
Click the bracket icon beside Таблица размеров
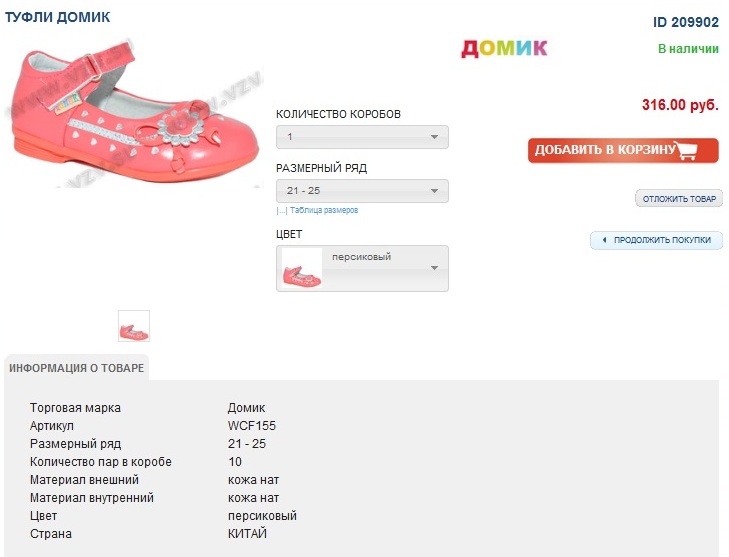click(x=281, y=211)
